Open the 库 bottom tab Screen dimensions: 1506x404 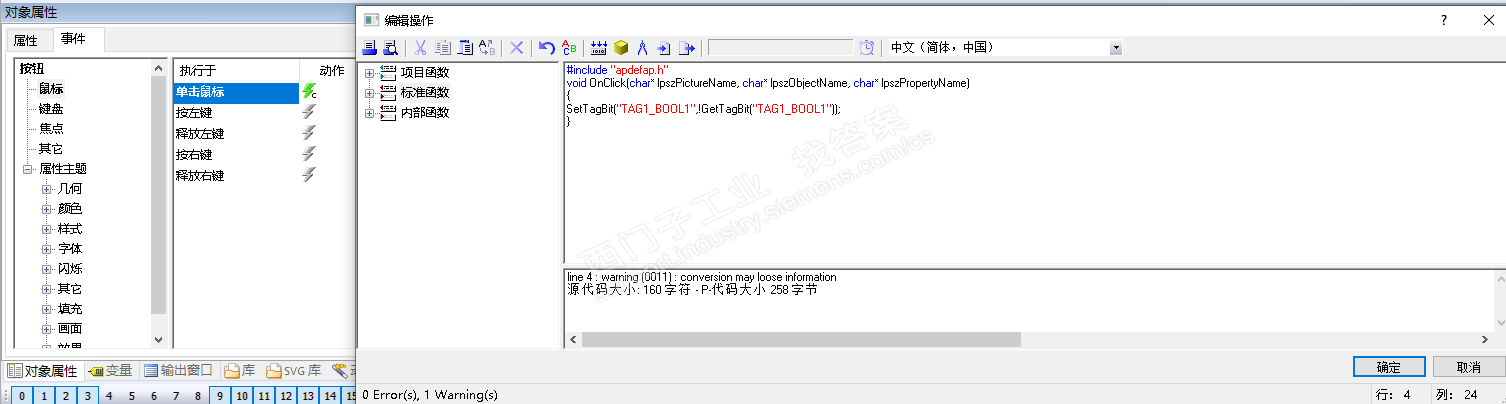coord(240,371)
